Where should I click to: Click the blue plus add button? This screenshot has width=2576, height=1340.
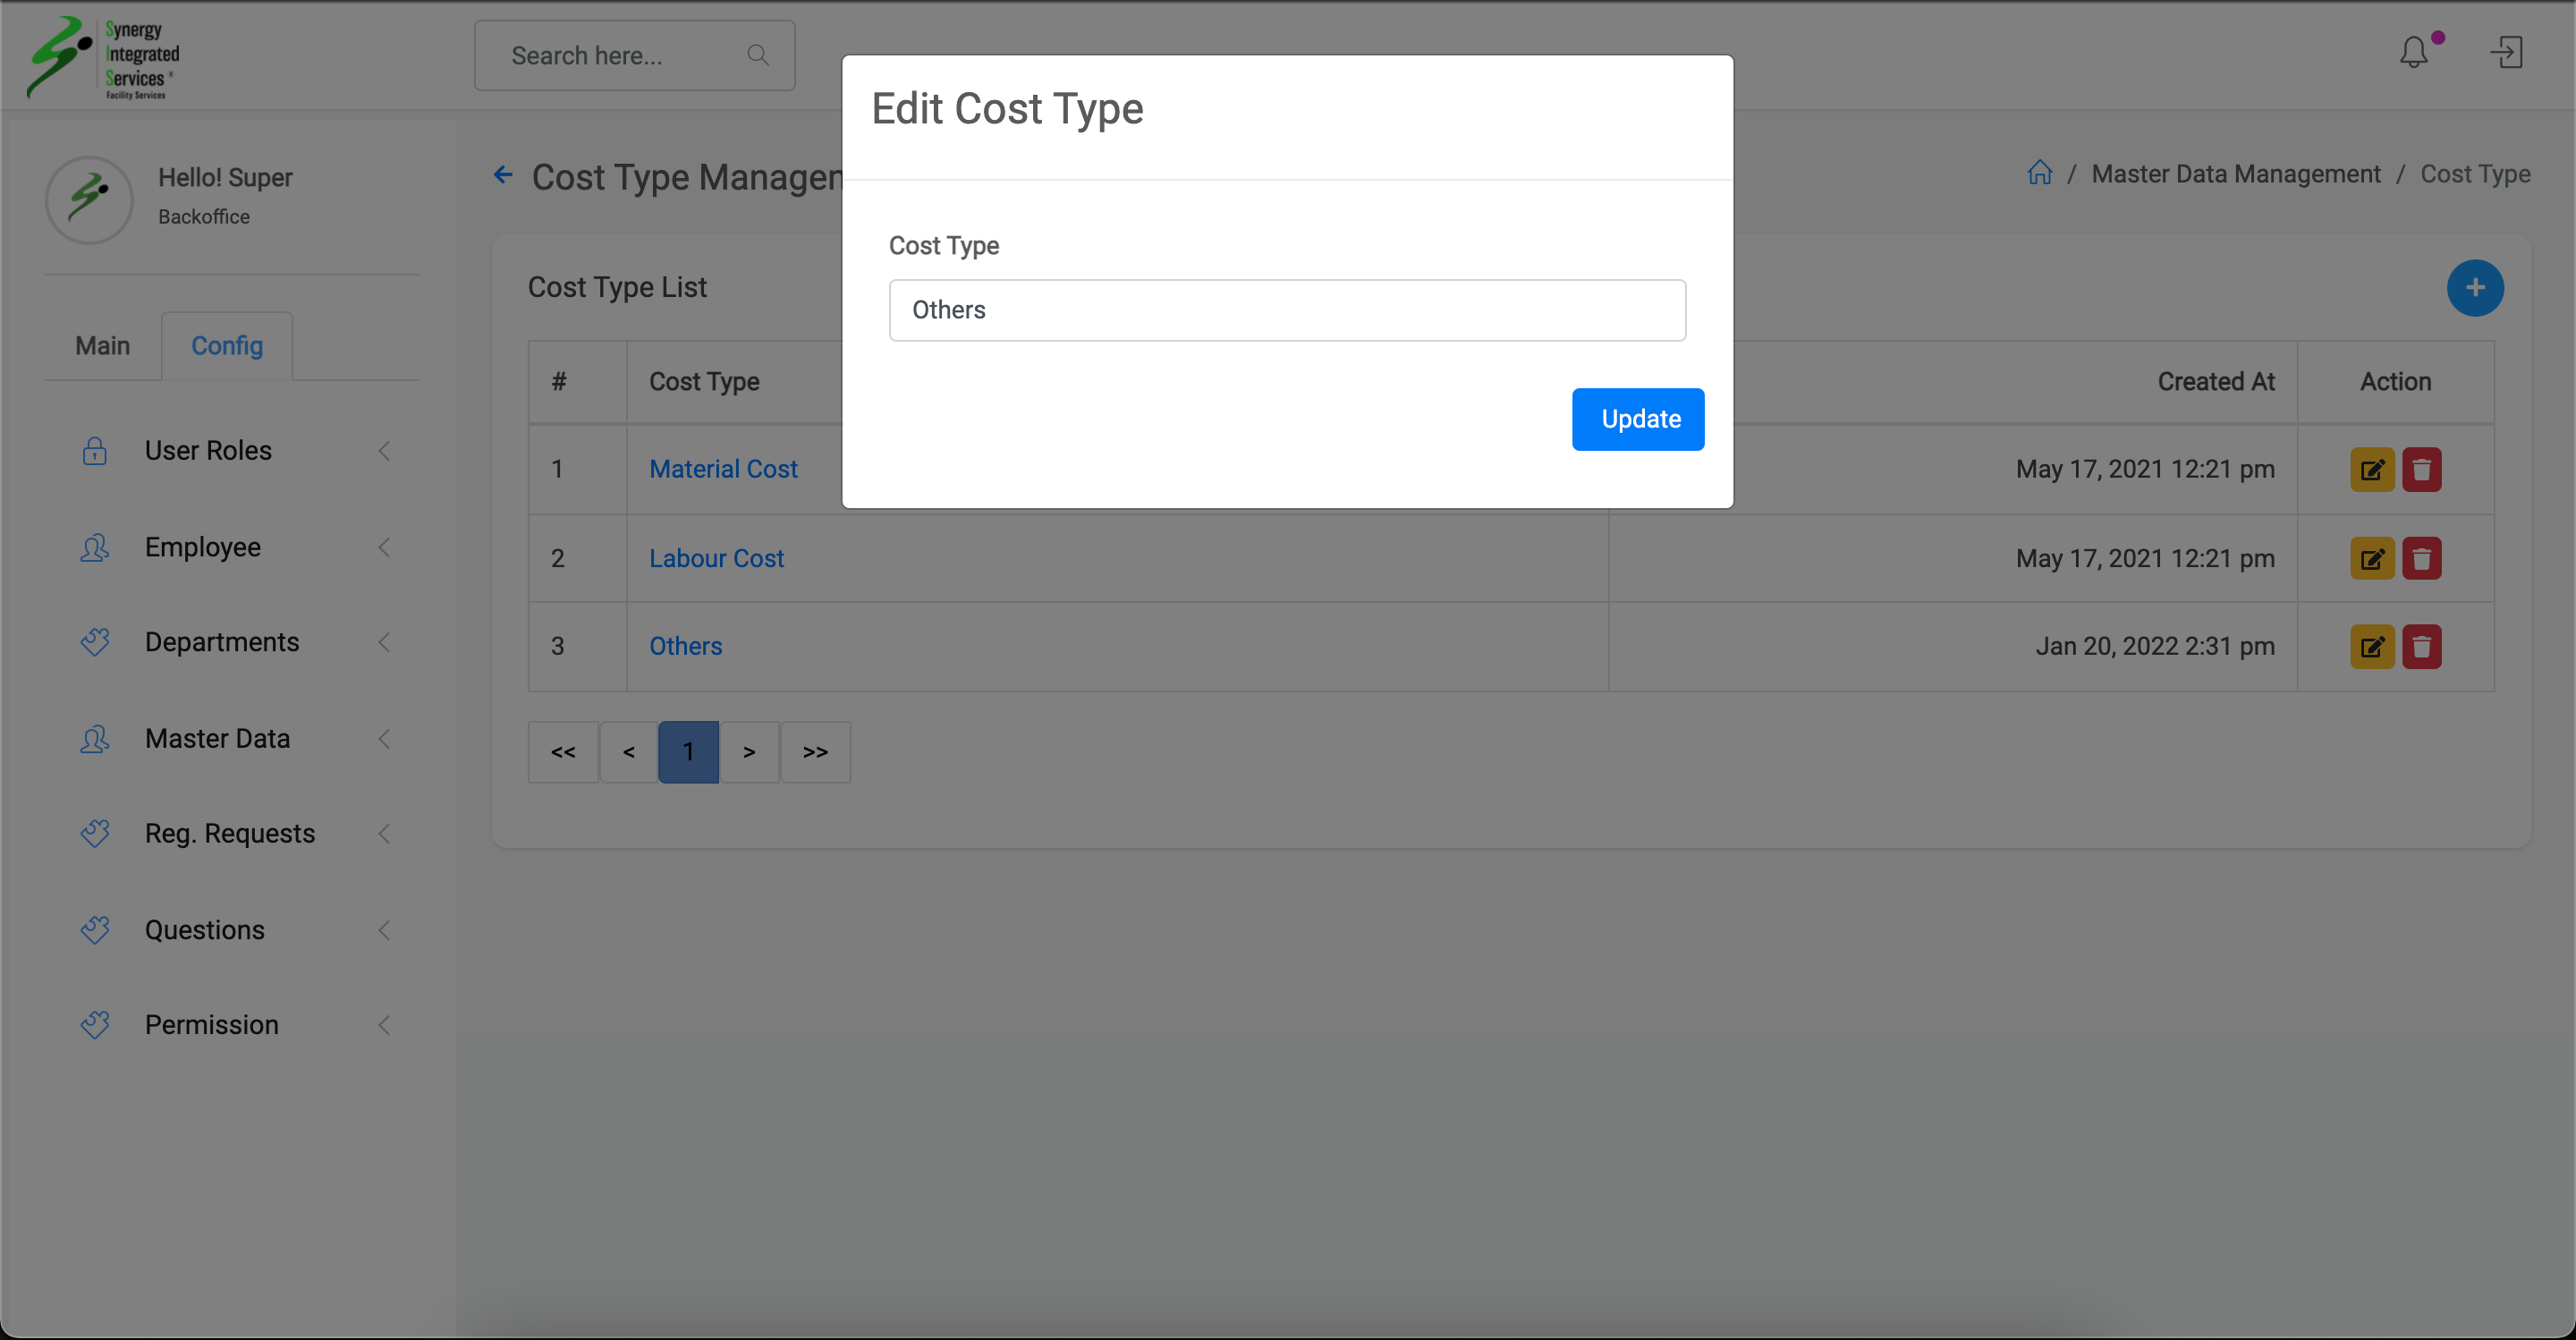point(2475,288)
